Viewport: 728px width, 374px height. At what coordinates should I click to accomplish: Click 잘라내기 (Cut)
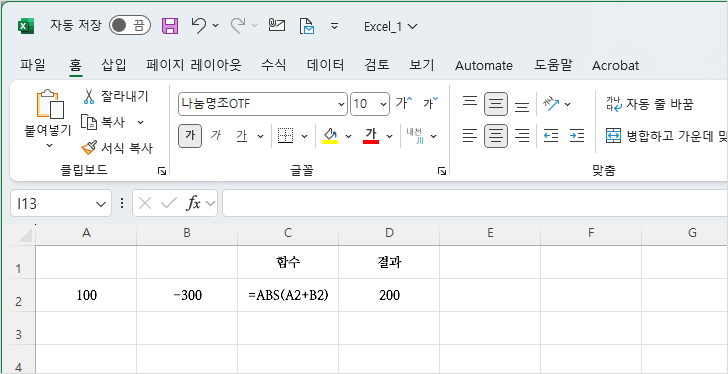point(115,97)
